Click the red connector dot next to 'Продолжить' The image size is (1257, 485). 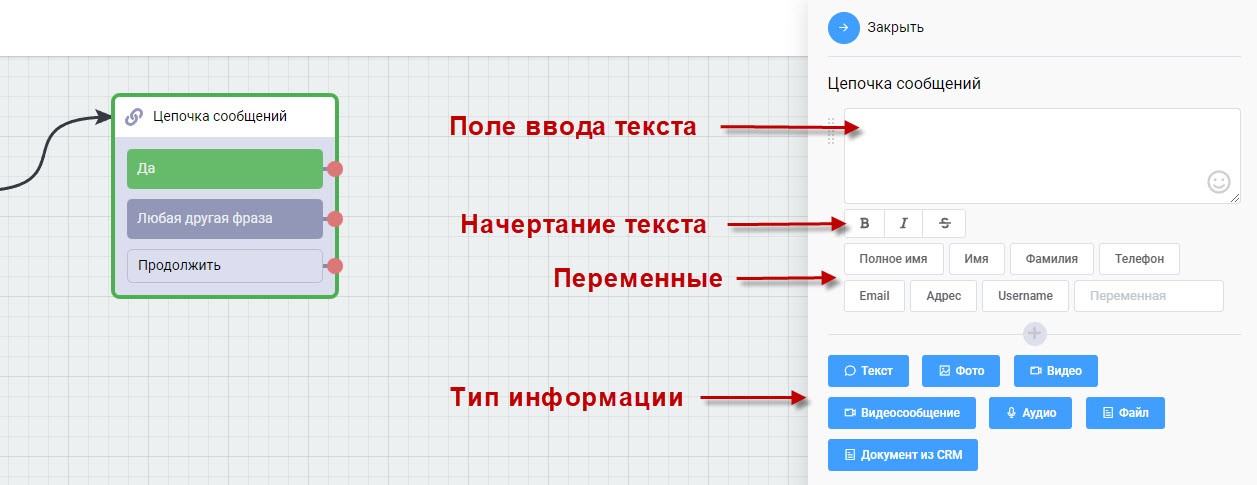pos(335,266)
